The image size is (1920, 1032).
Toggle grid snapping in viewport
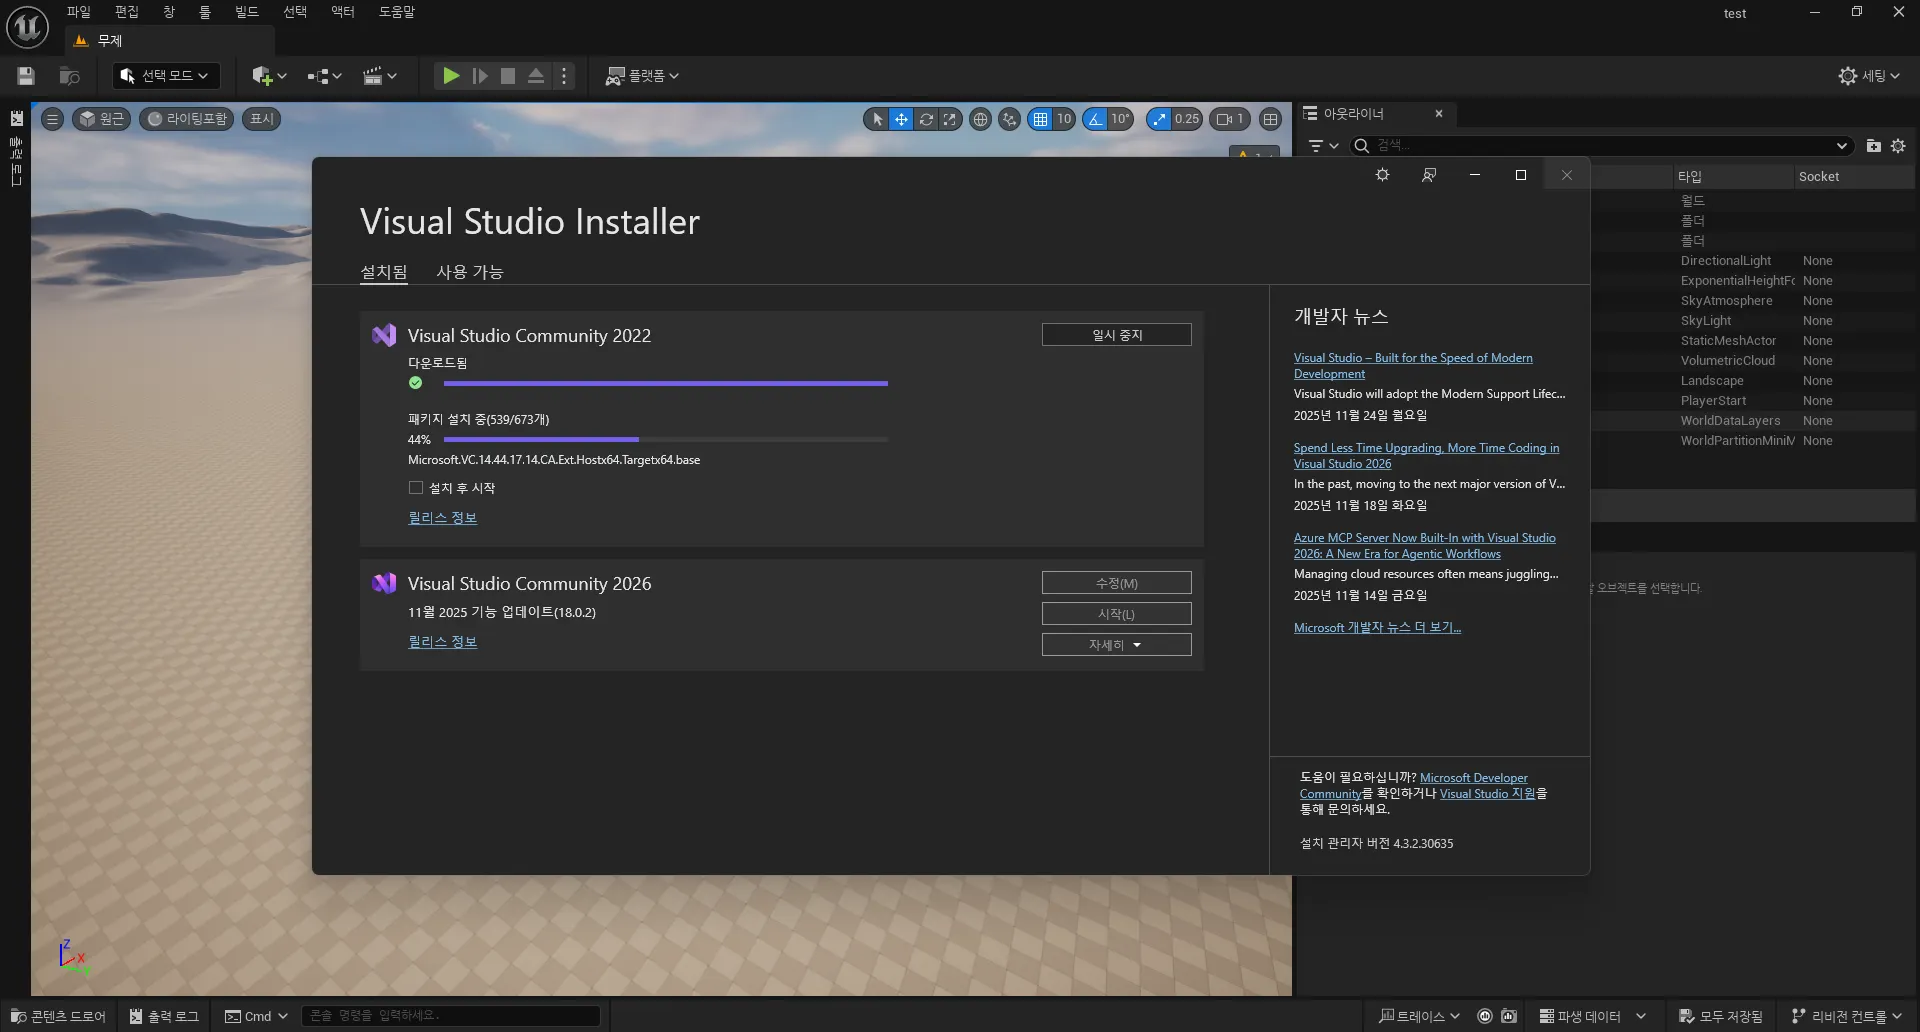pos(1040,119)
